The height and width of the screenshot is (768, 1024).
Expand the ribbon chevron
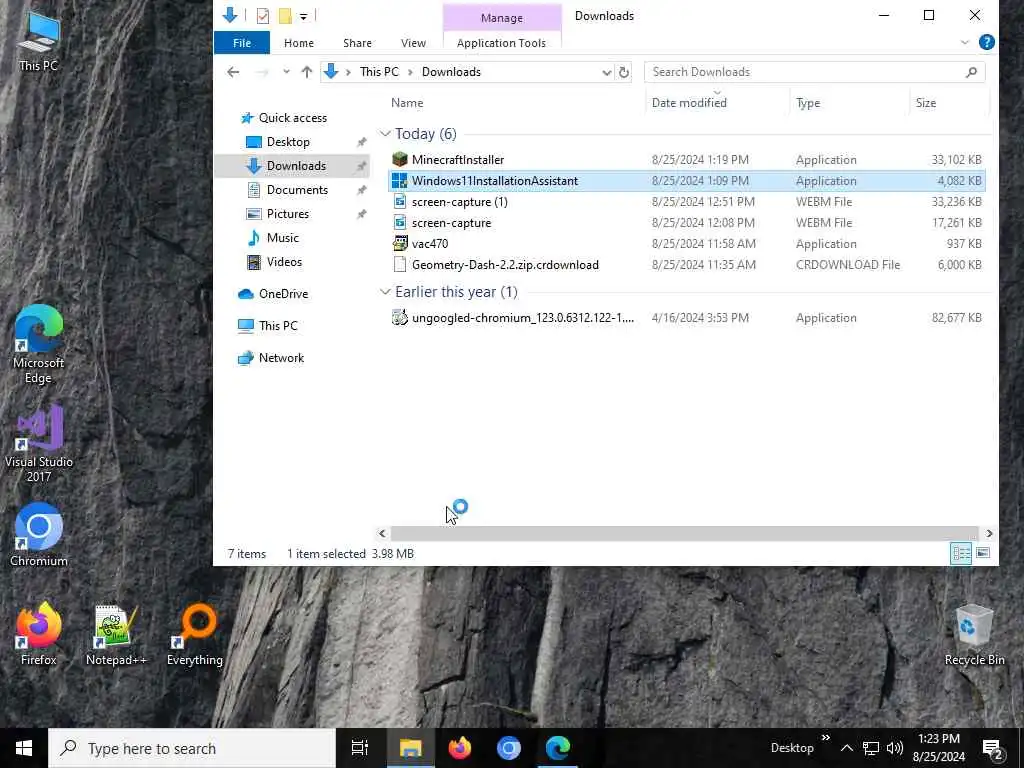pyautogui.click(x=965, y=42)
